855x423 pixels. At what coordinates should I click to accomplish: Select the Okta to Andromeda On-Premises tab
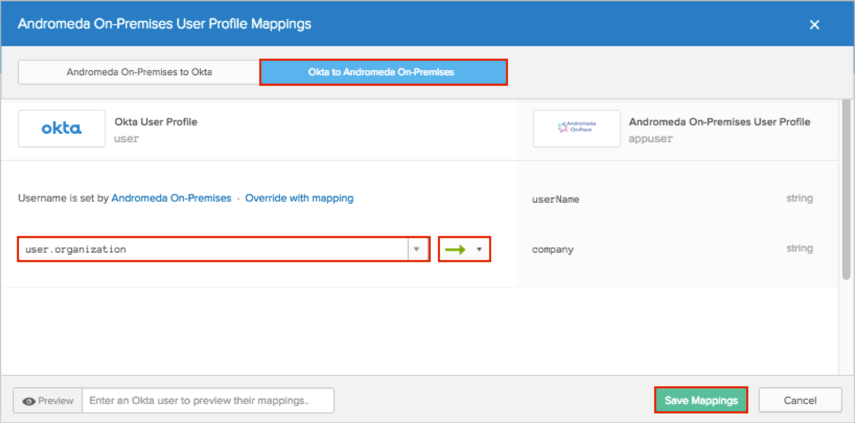coord(383,72)
